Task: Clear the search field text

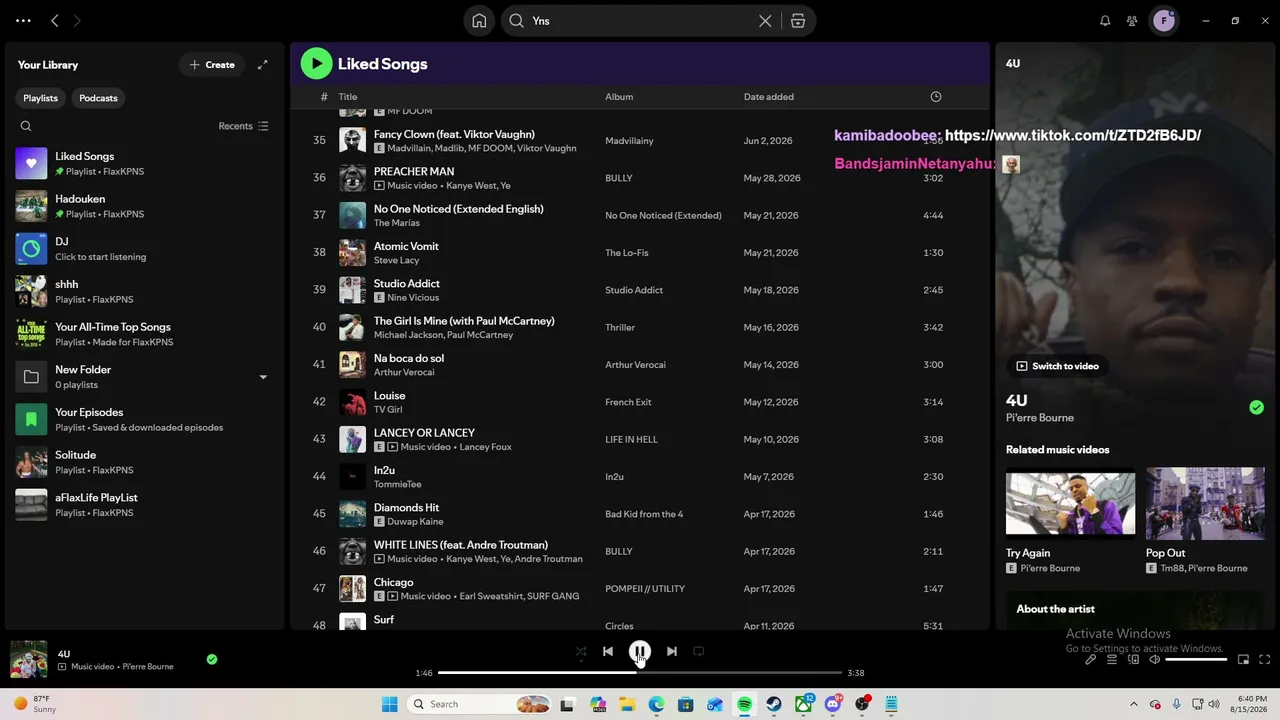Action: 765,21
